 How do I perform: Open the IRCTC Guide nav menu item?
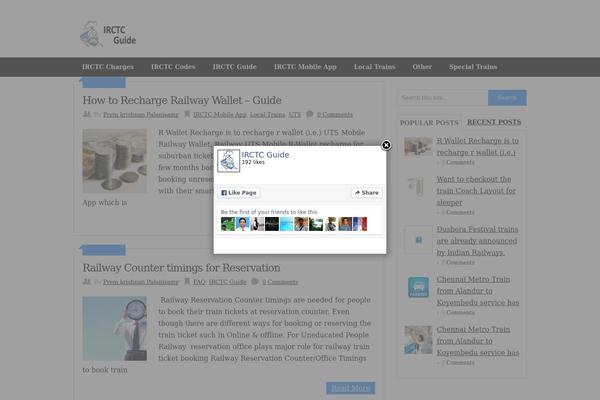[235, 67]
